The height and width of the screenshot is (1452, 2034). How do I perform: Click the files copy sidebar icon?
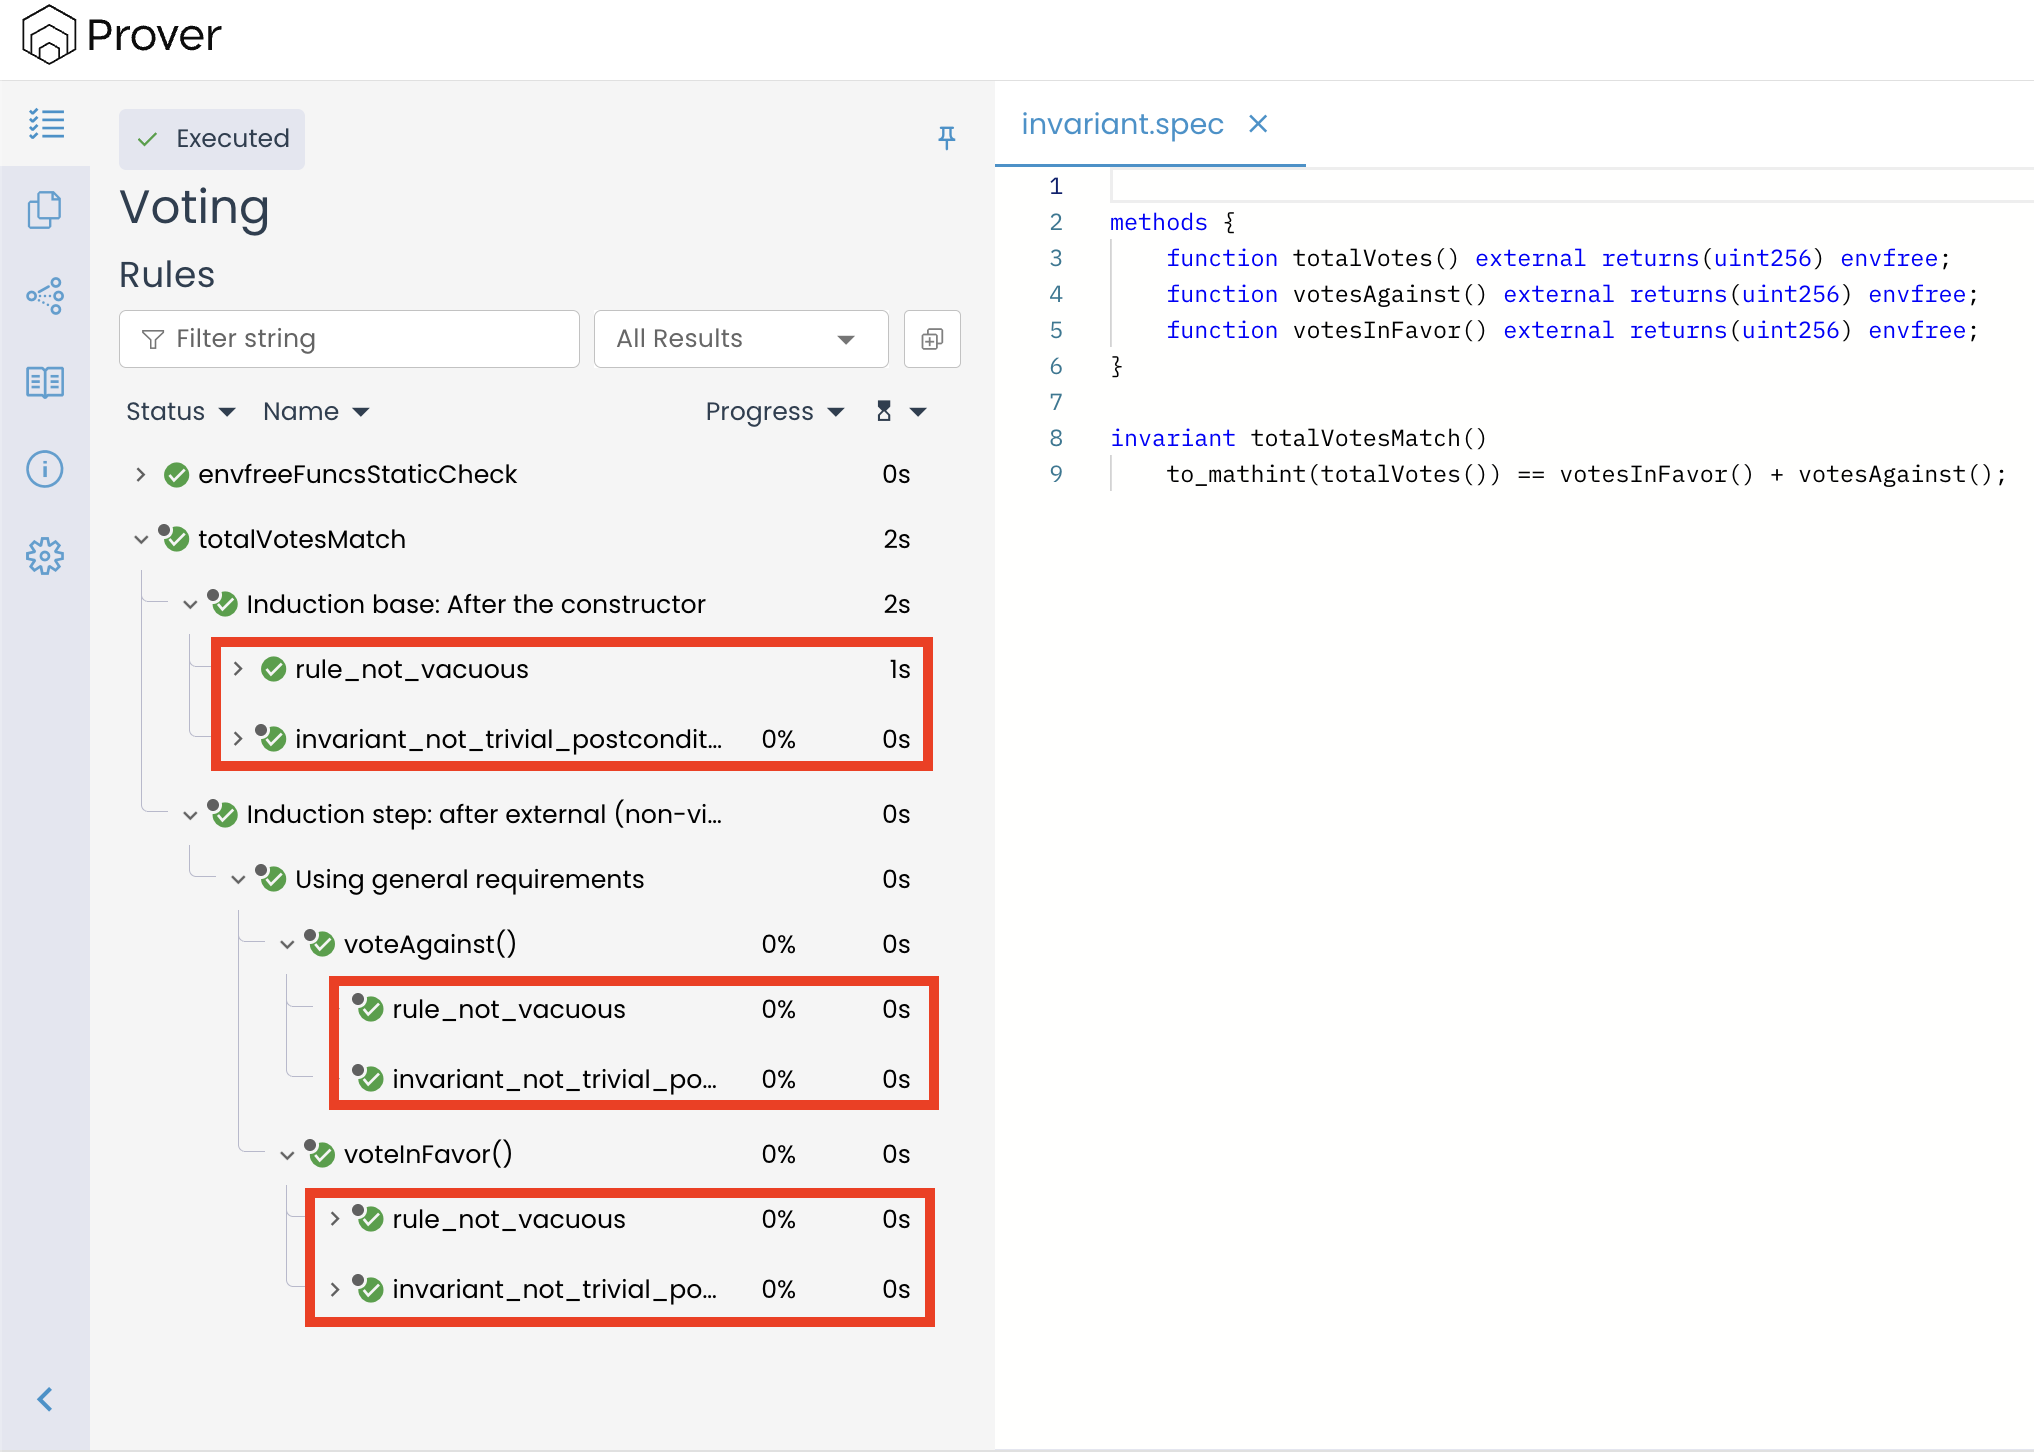coord(45,210)
